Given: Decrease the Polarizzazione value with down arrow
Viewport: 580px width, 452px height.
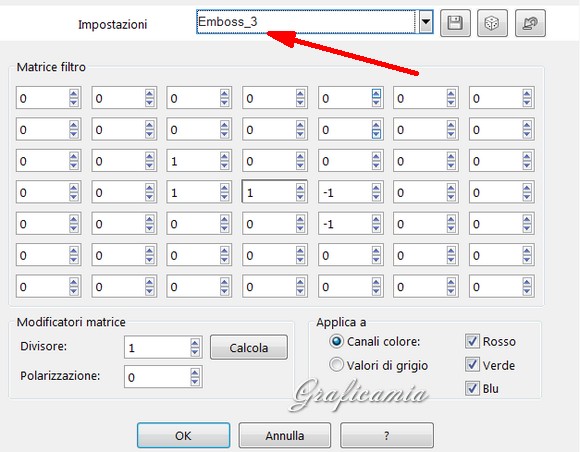Looking at the screenshot, I should [195, 381].
